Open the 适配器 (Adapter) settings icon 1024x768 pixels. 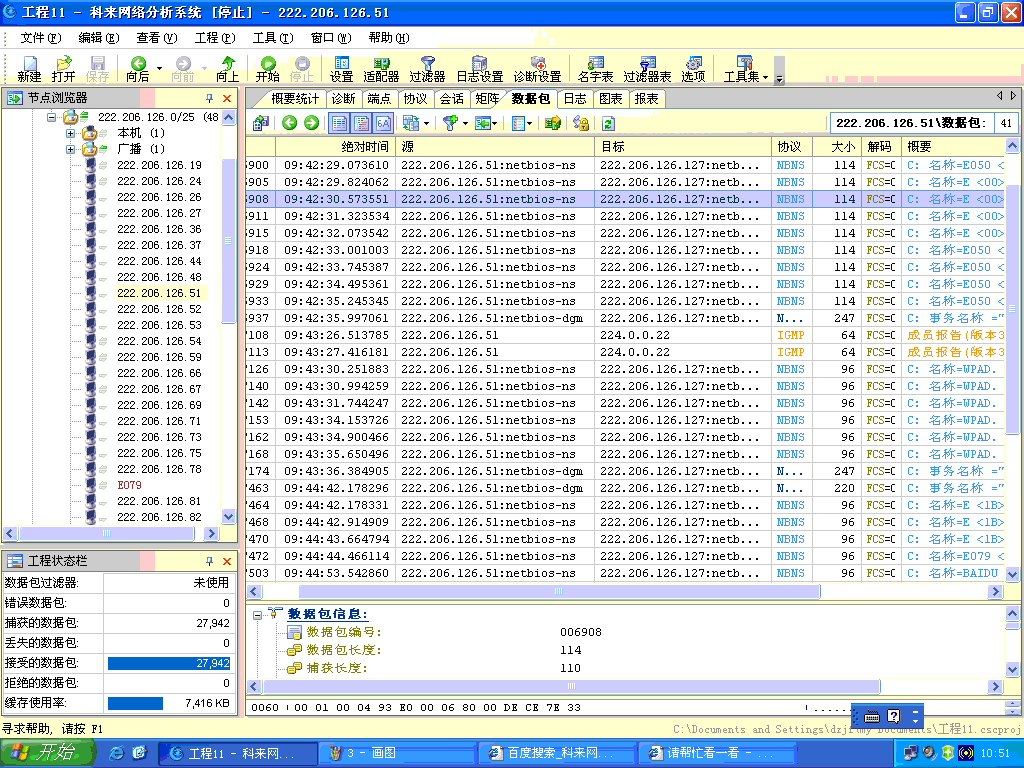381,68
